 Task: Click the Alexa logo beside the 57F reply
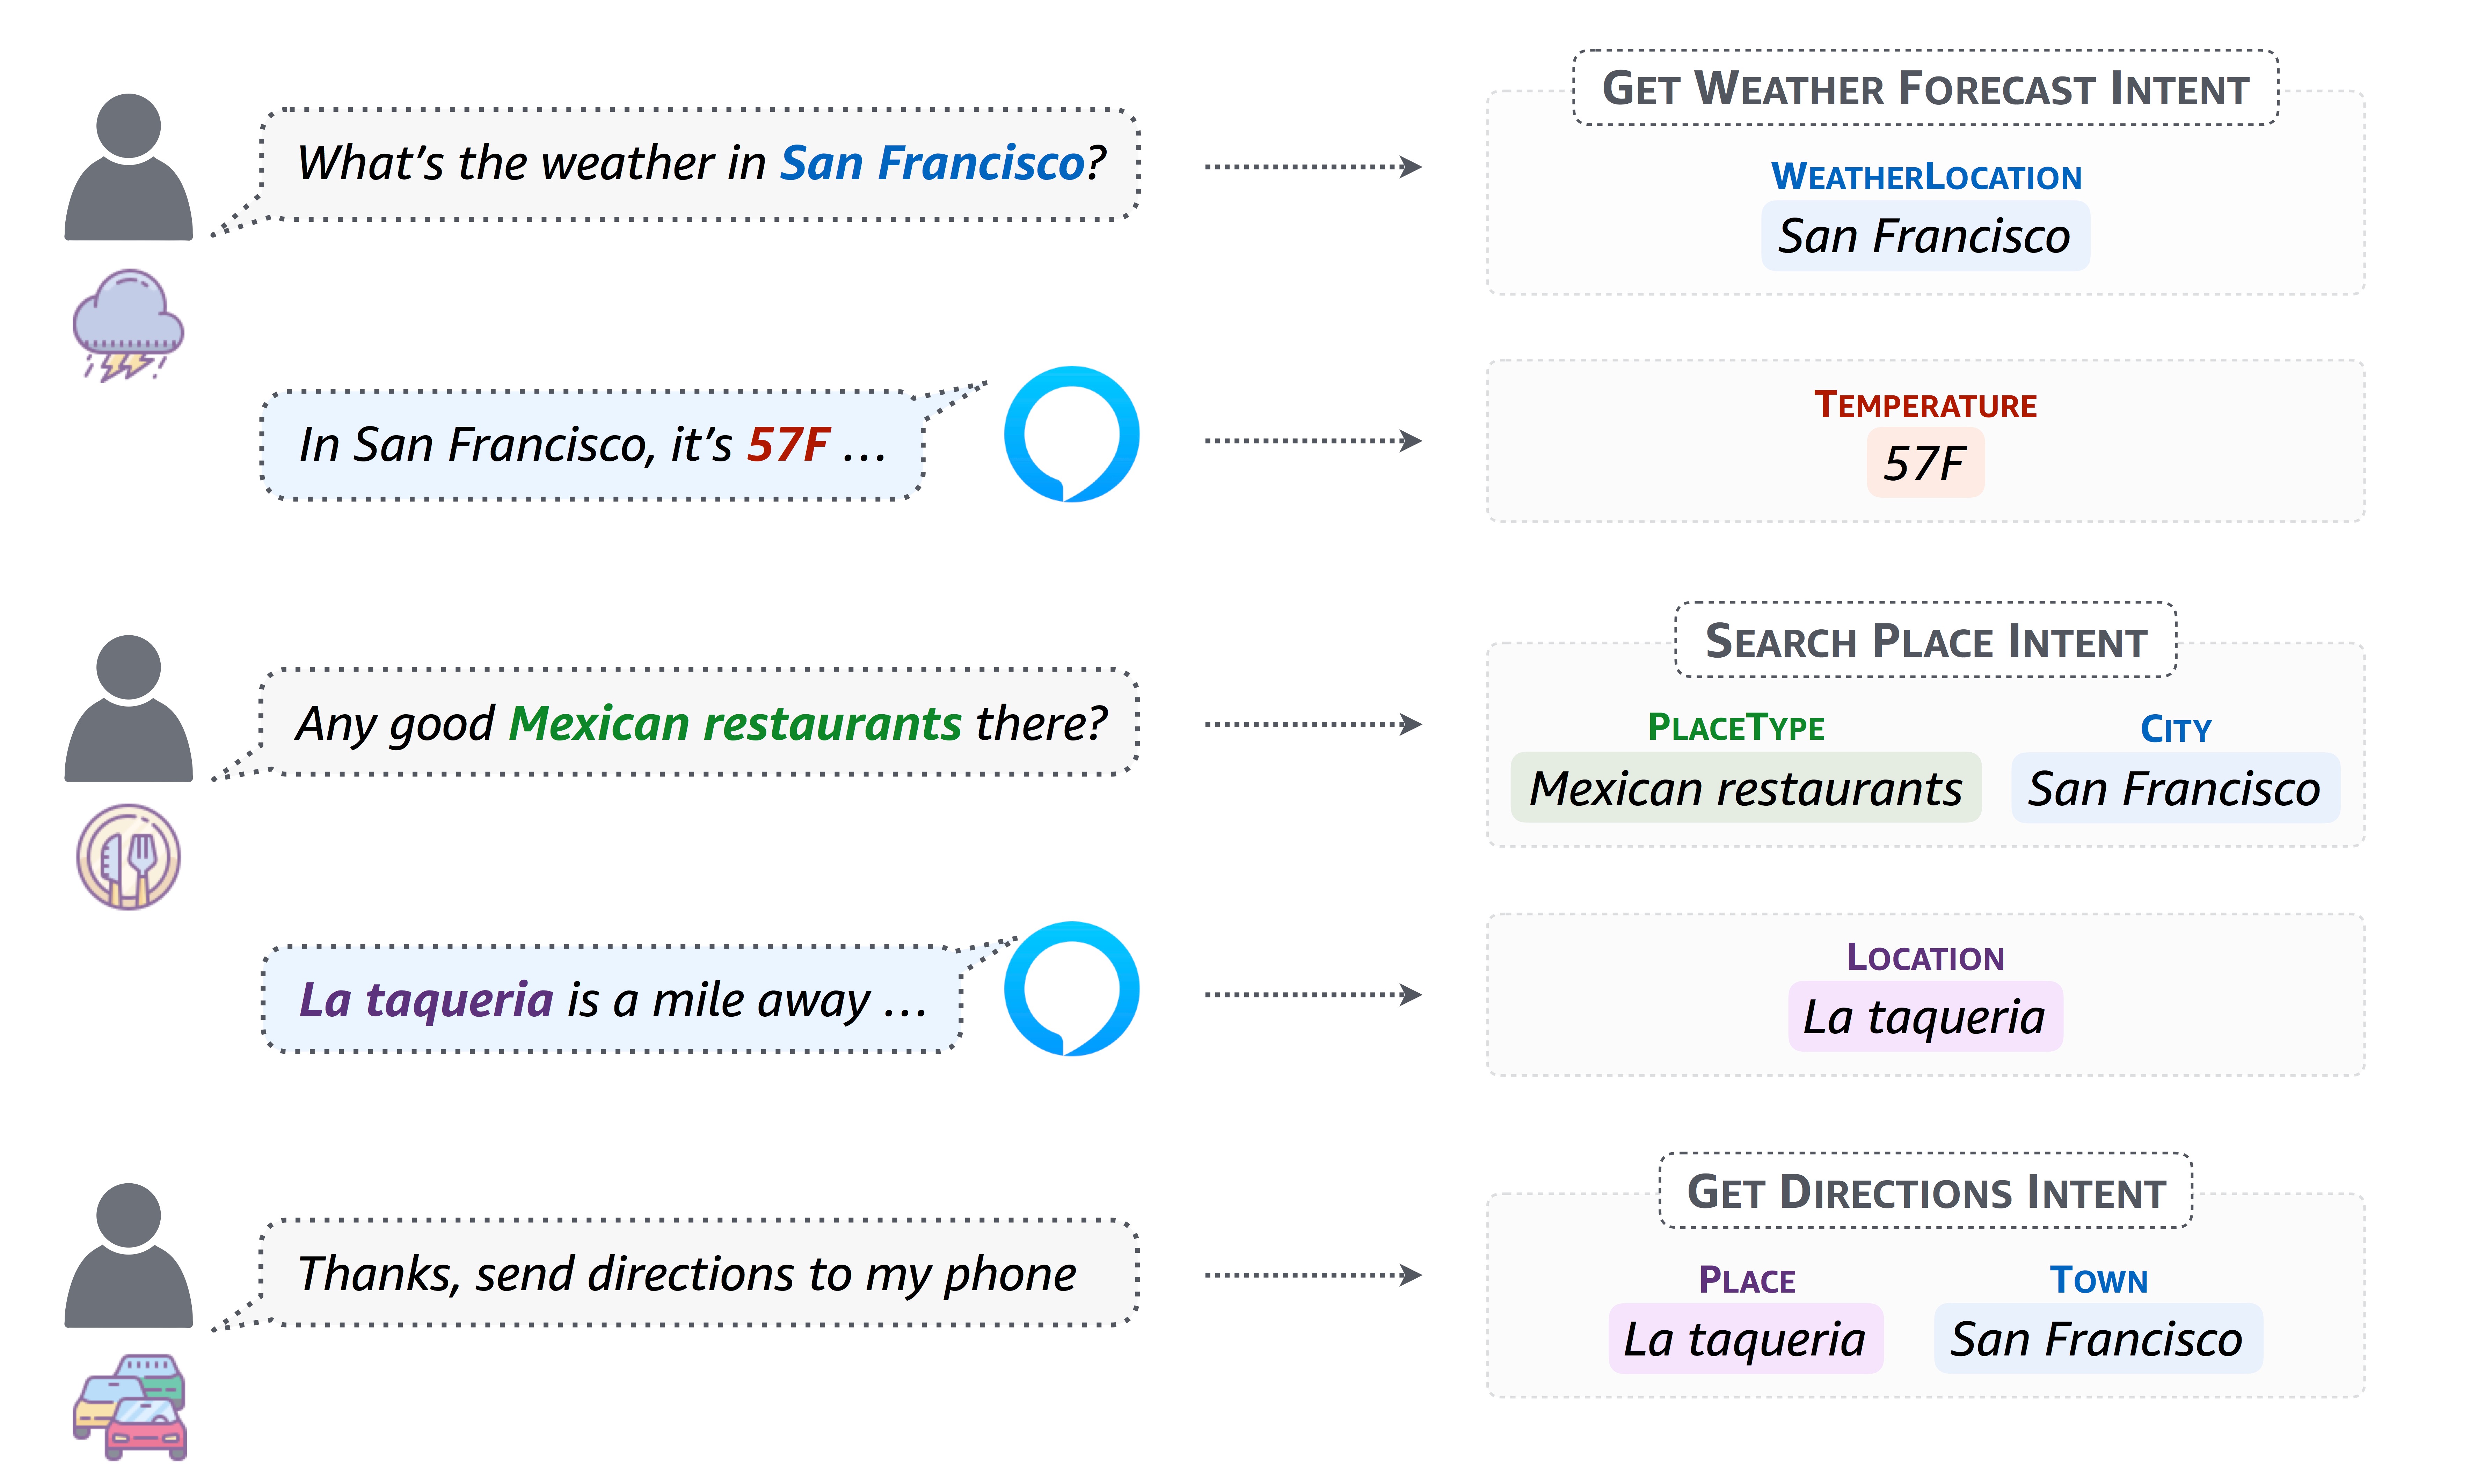[1071, 434]
